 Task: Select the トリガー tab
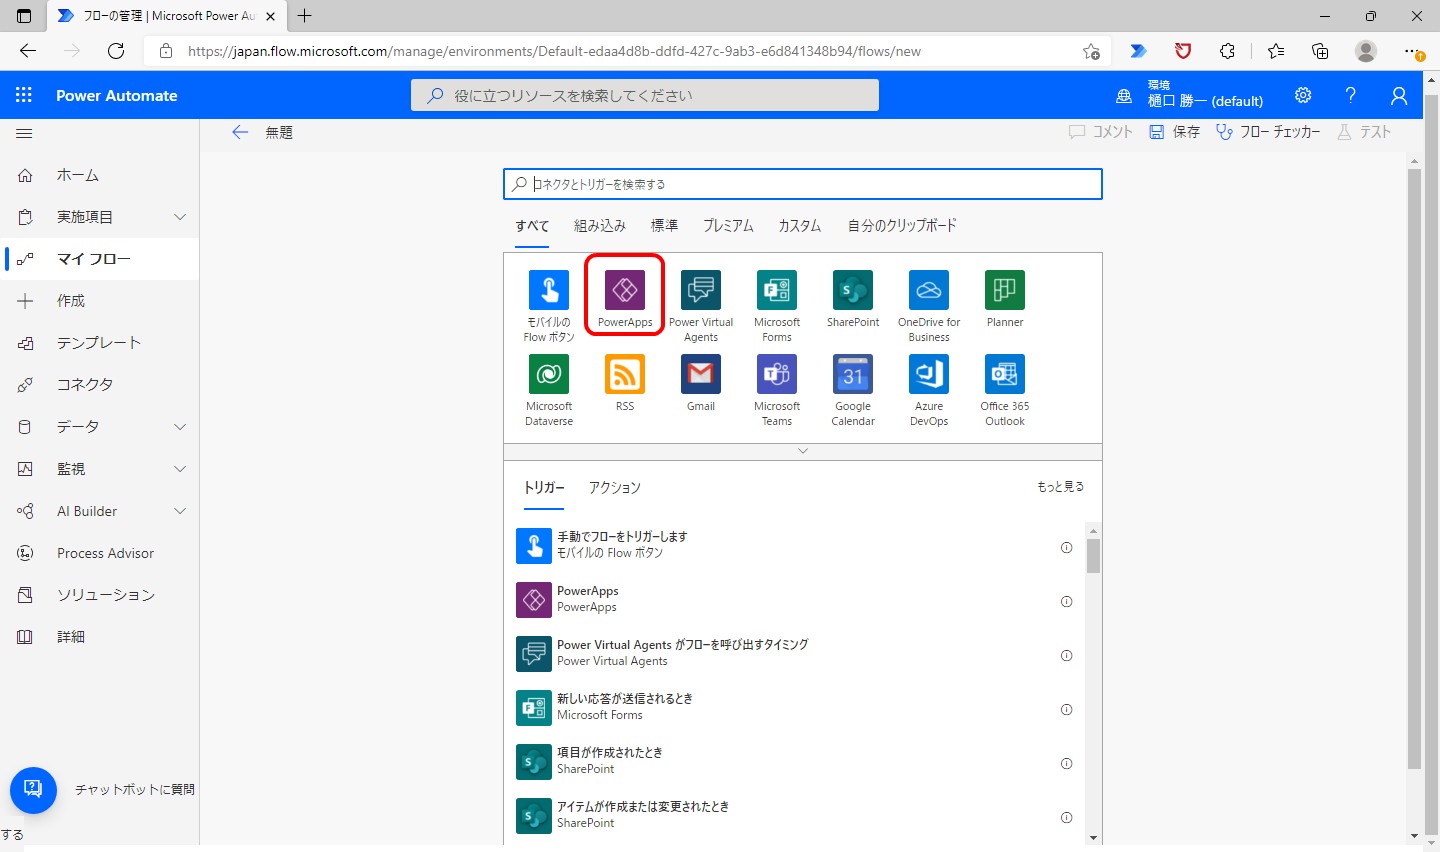(544, 487)
